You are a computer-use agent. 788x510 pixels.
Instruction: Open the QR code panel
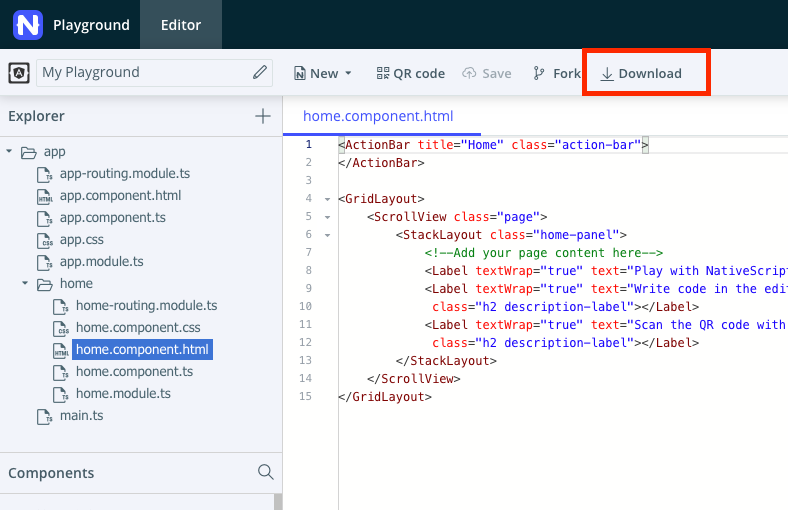click(x=410, y=73)
